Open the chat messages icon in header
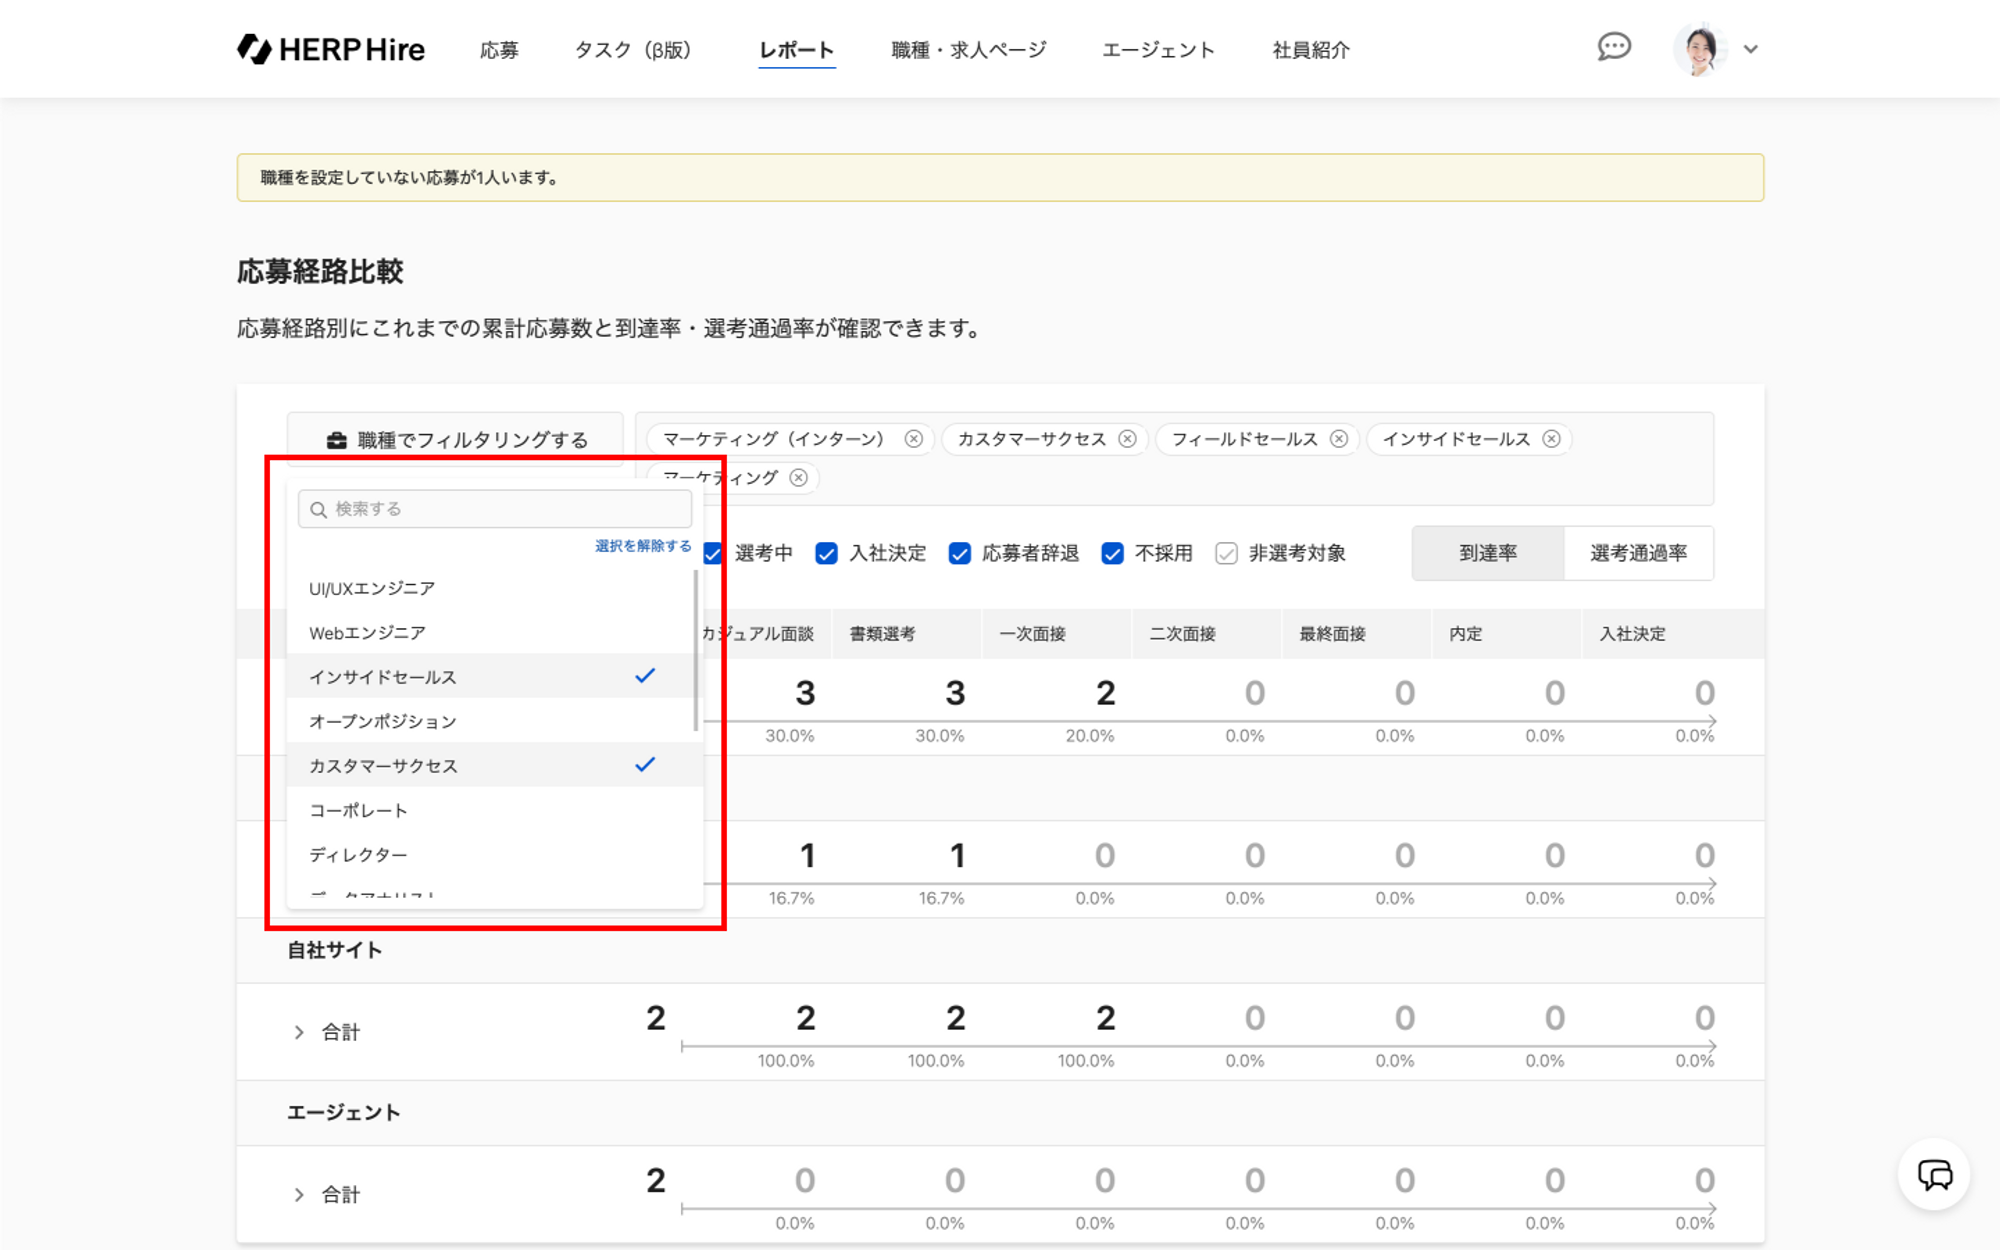2000x1250 pixels. point(1613,47)
